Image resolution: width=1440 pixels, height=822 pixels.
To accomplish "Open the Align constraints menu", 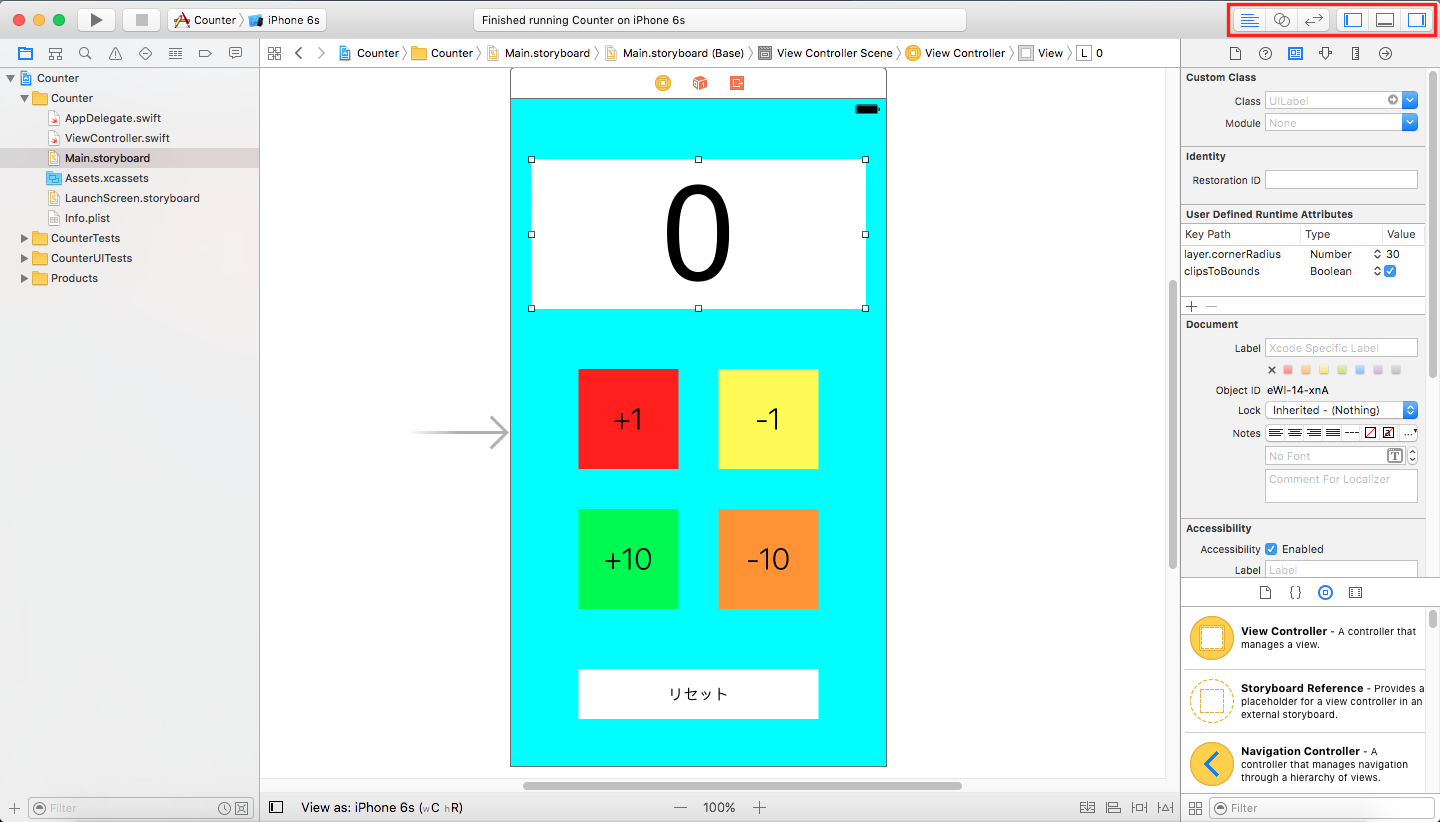I will [x=1113, y=807].
